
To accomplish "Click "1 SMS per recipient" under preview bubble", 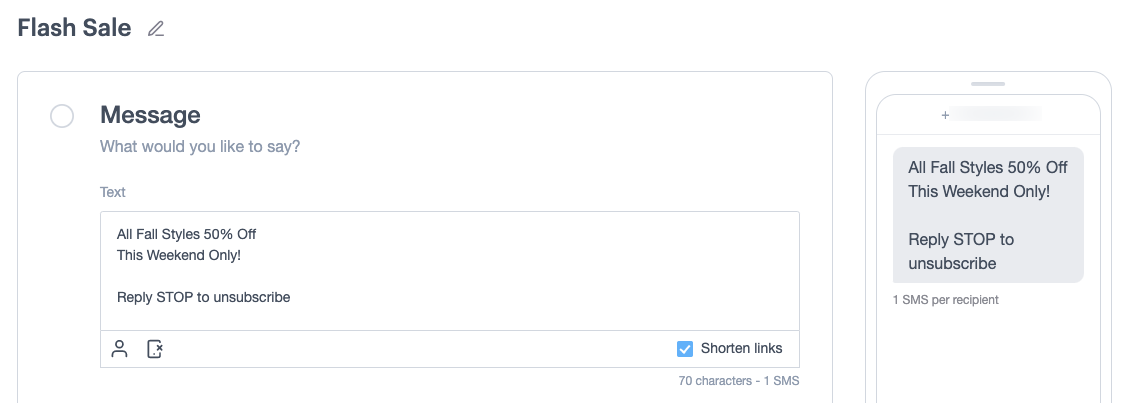I will 945,300.
